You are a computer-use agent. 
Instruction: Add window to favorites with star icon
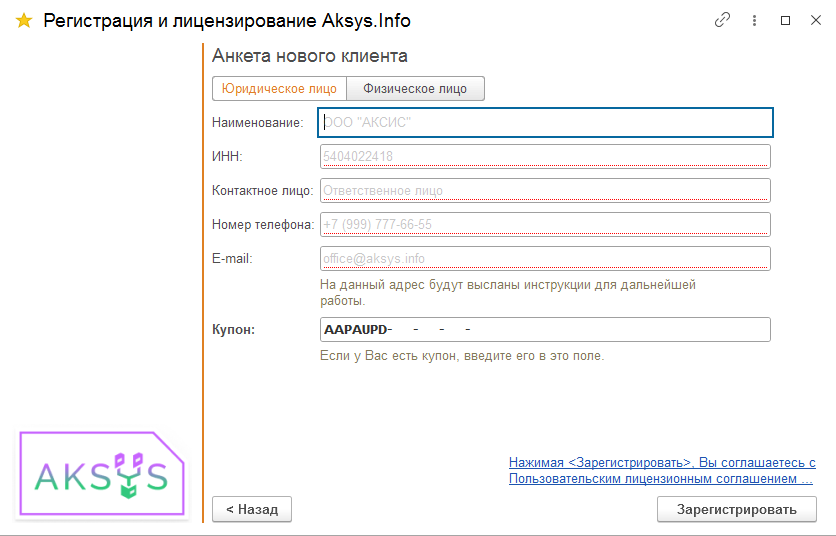pyautogui.click(x=24, y=21)
